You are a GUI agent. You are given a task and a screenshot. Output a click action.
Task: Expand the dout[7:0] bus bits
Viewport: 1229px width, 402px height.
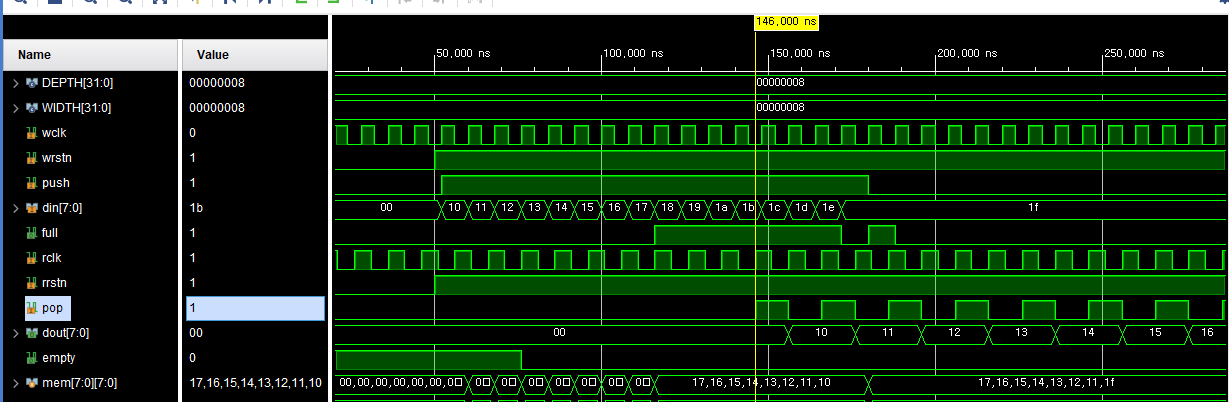[x=16, y=333]
